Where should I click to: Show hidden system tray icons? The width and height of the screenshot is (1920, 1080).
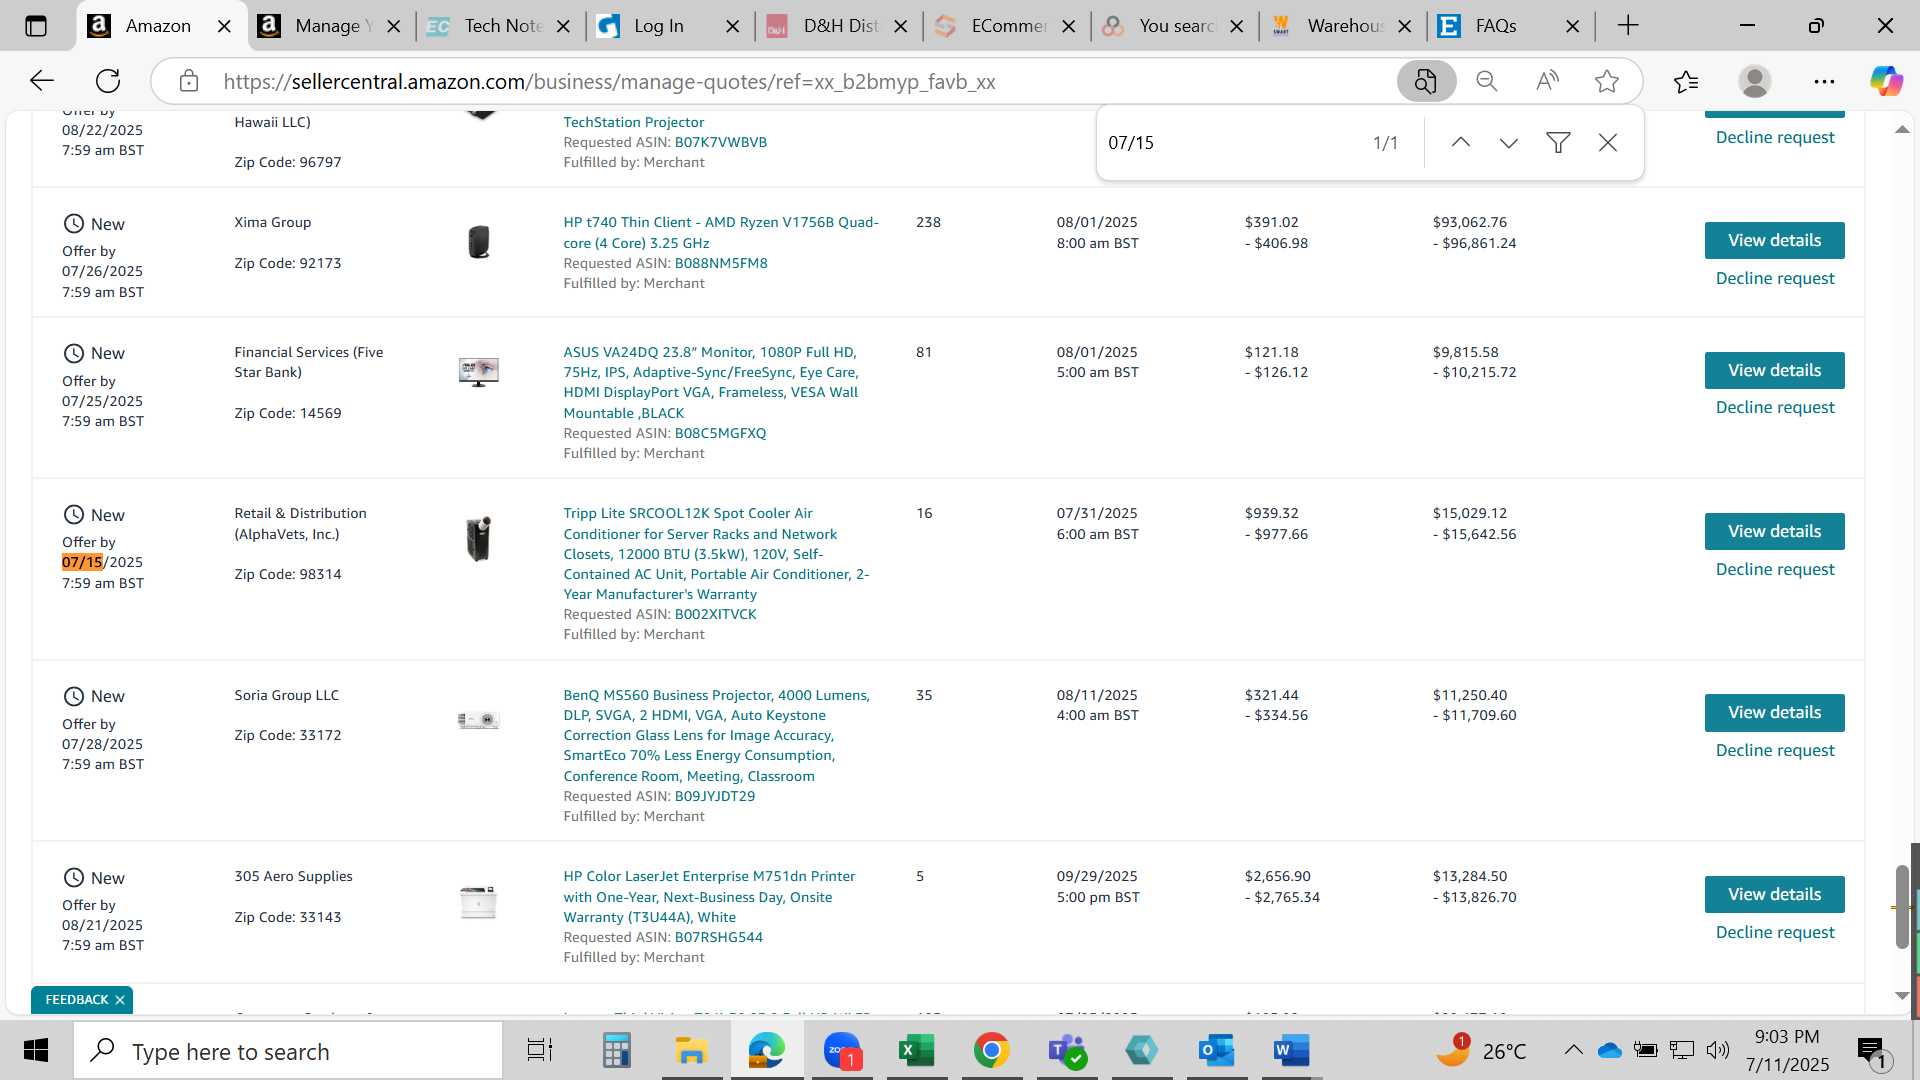[x=1573, y=1050]
